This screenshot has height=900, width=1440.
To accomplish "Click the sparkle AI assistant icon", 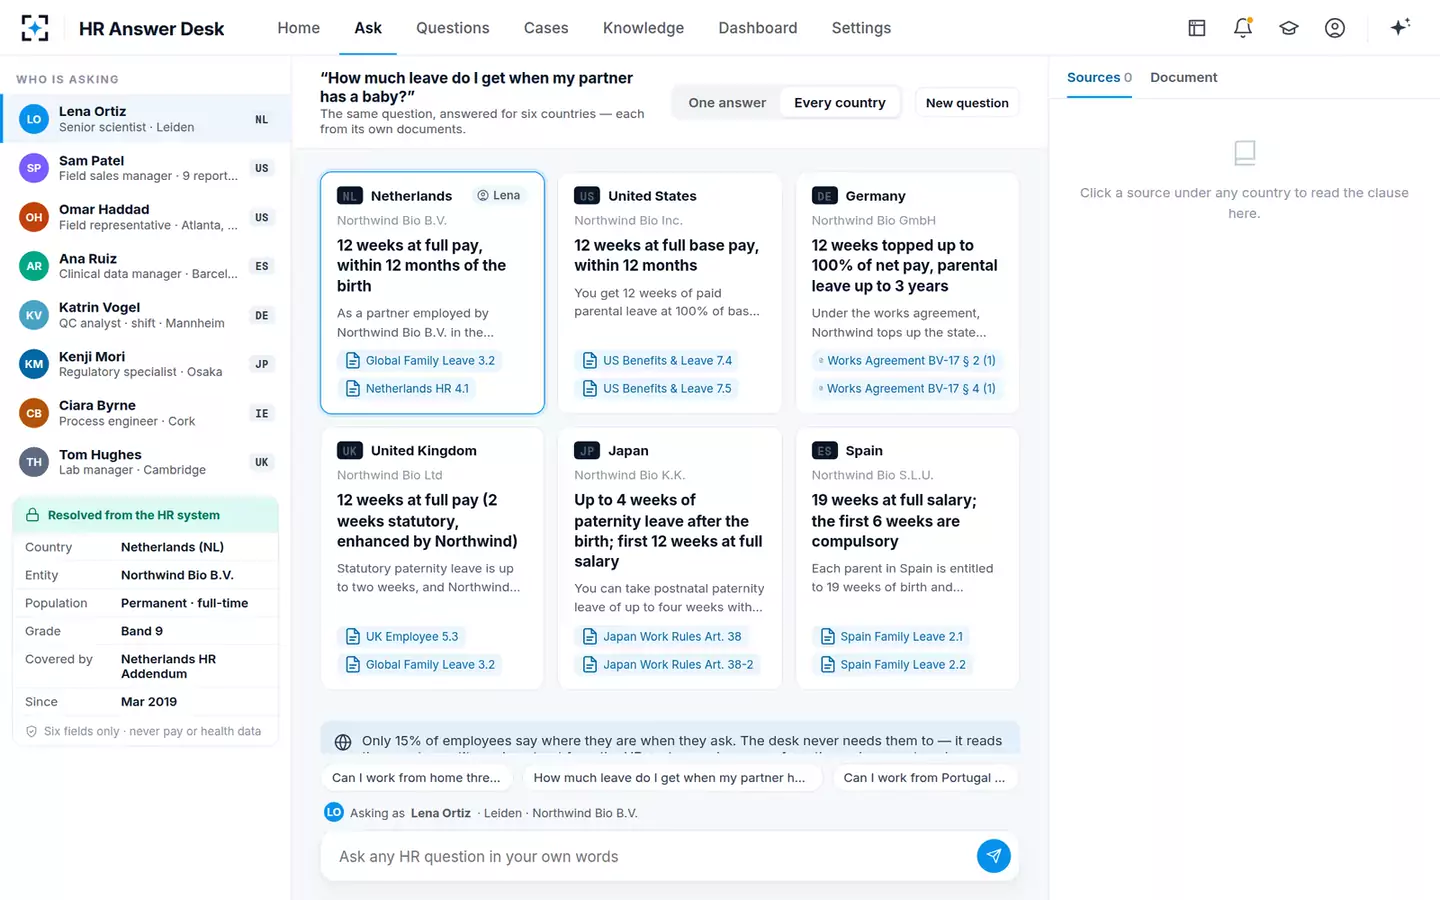I will coord(1400,27).
